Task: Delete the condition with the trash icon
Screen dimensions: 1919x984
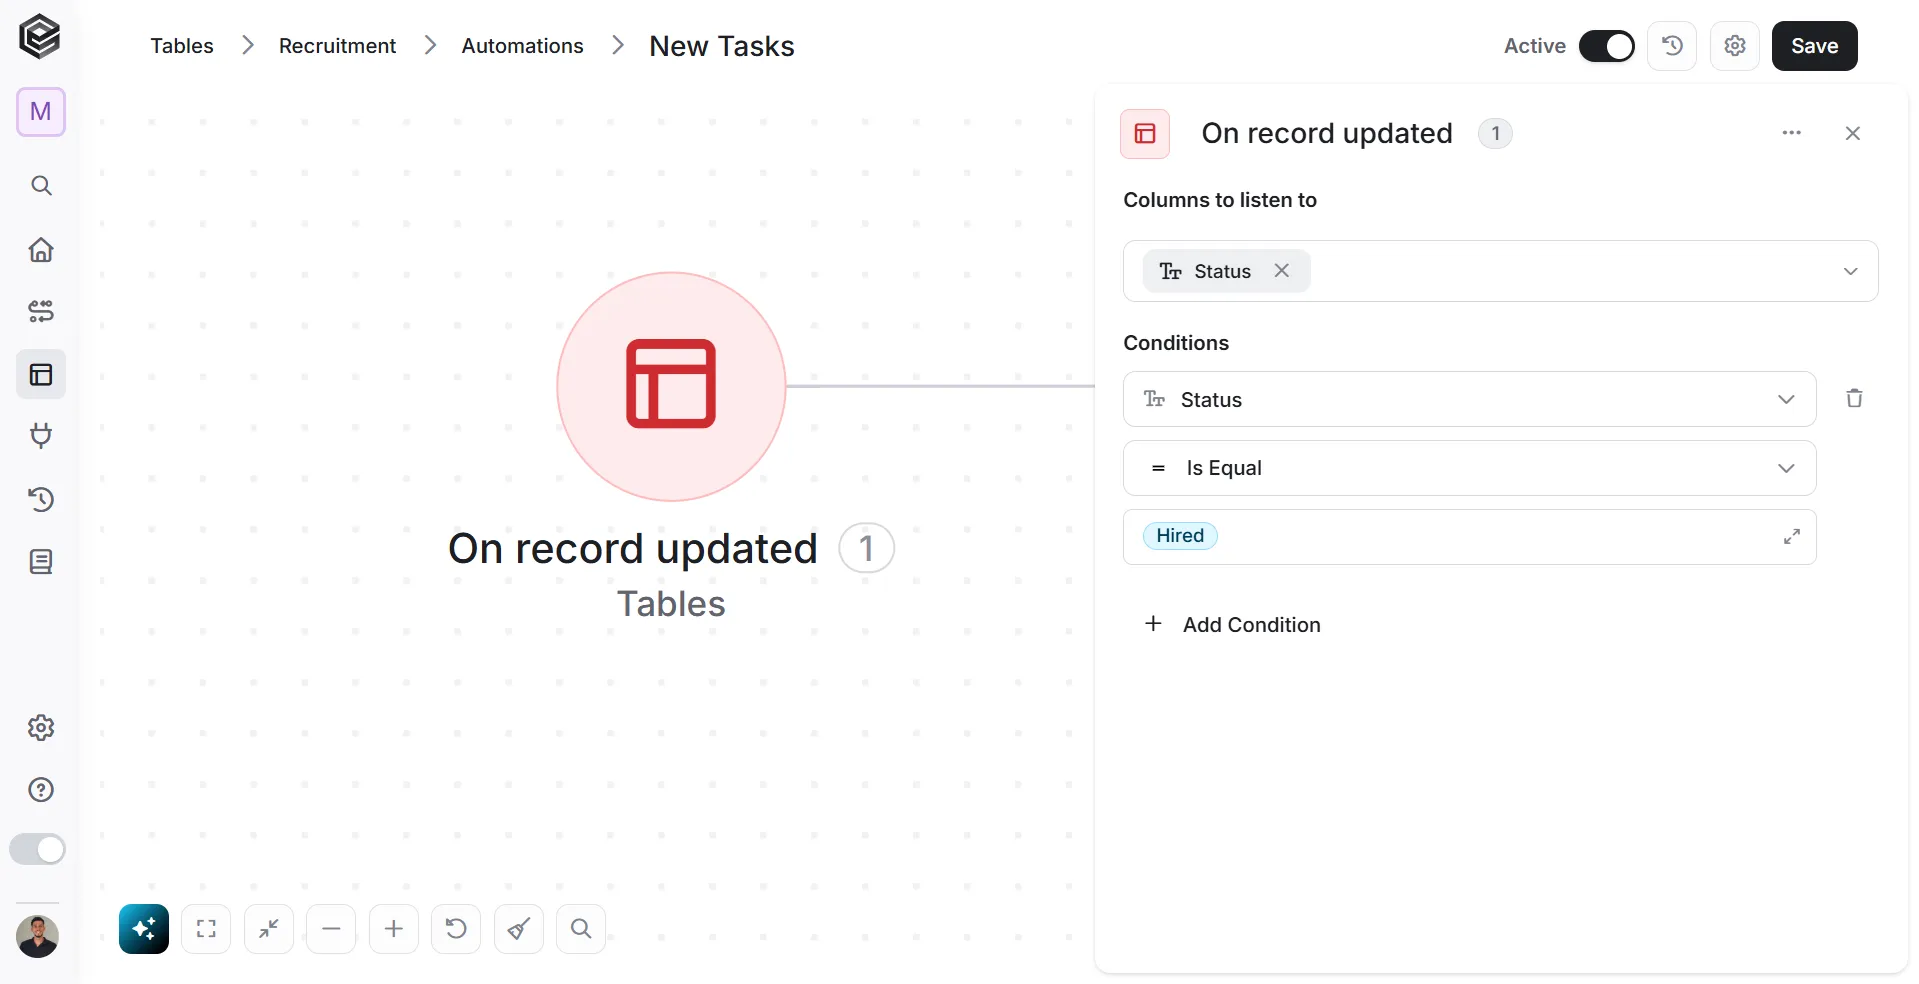Action: (x=1854, y=398)
